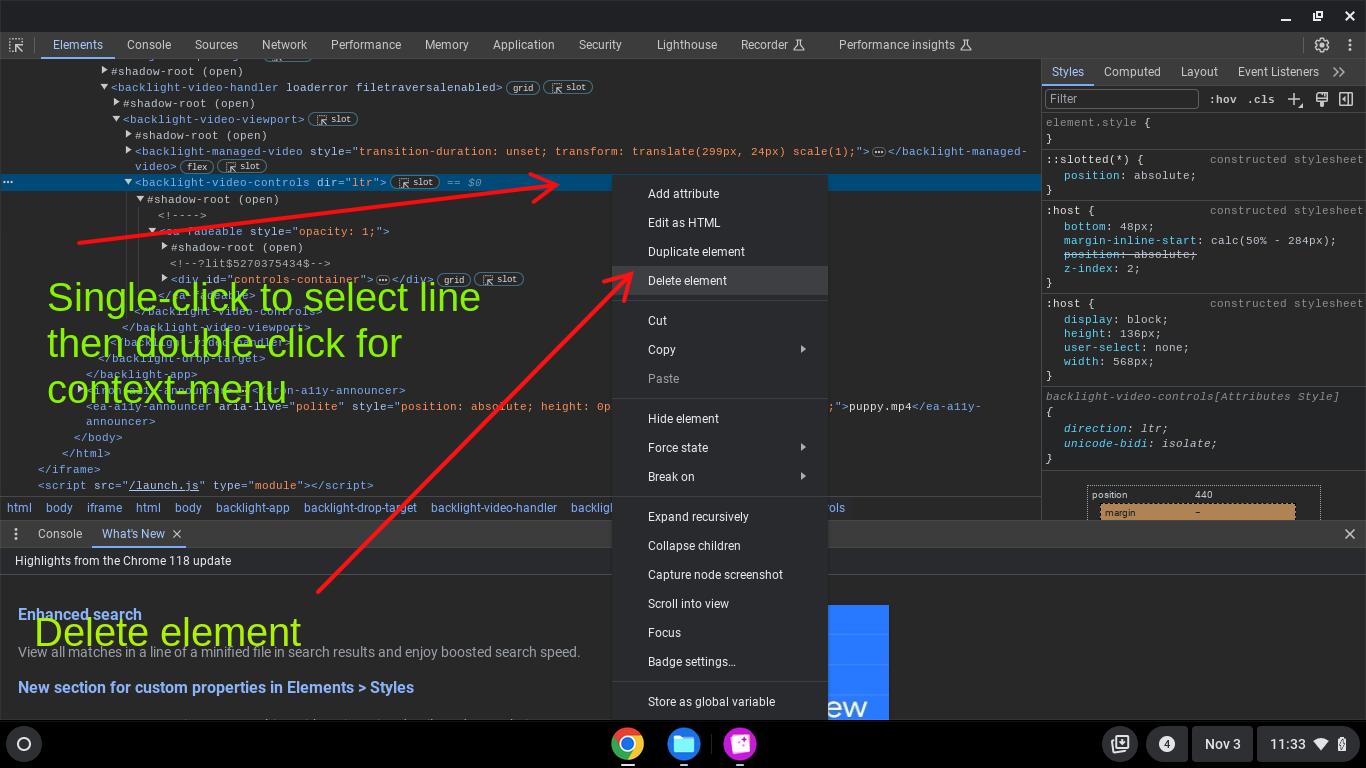
Task: Click slot badge on backlight-video-controls
Action: click(x=415, y=183)
